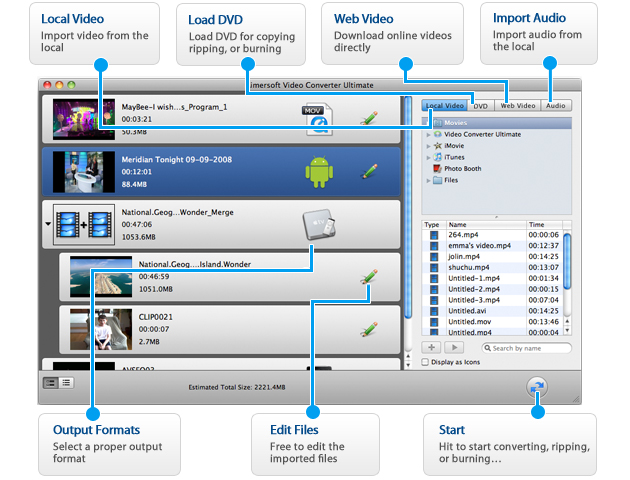This screenshot has height=480, width=630.
Task: Edit National.Geog Island.Wonder clip with pencil icon
Action: [x=369, y=277]
